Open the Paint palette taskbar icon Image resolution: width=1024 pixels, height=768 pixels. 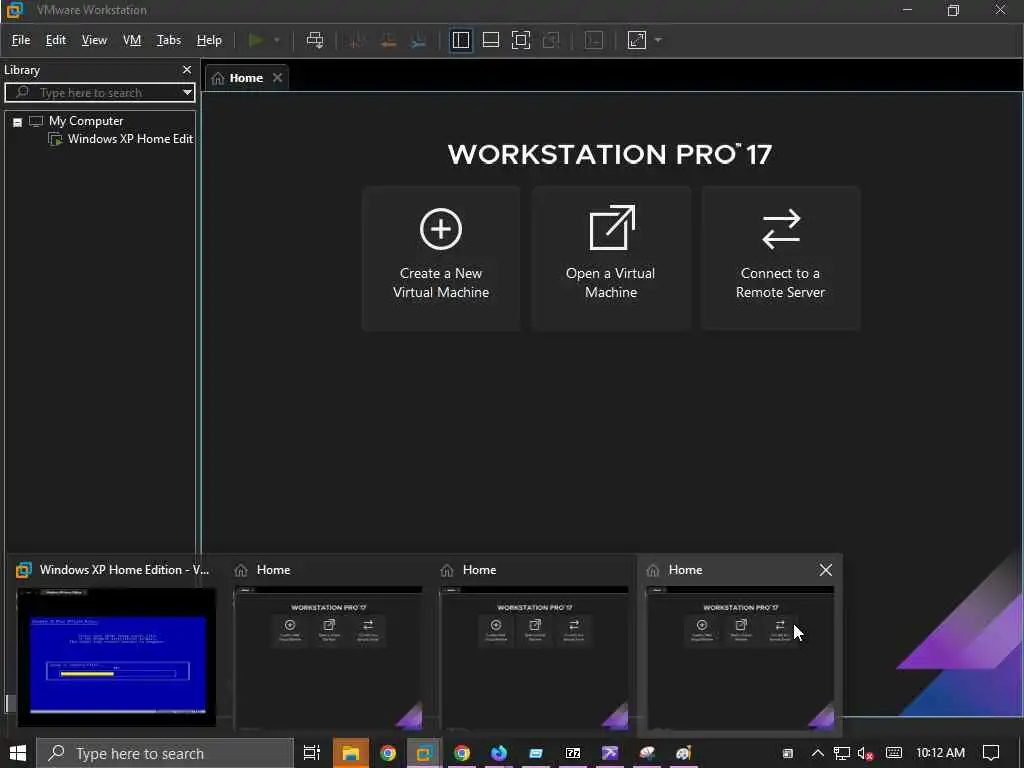[684, 753]
